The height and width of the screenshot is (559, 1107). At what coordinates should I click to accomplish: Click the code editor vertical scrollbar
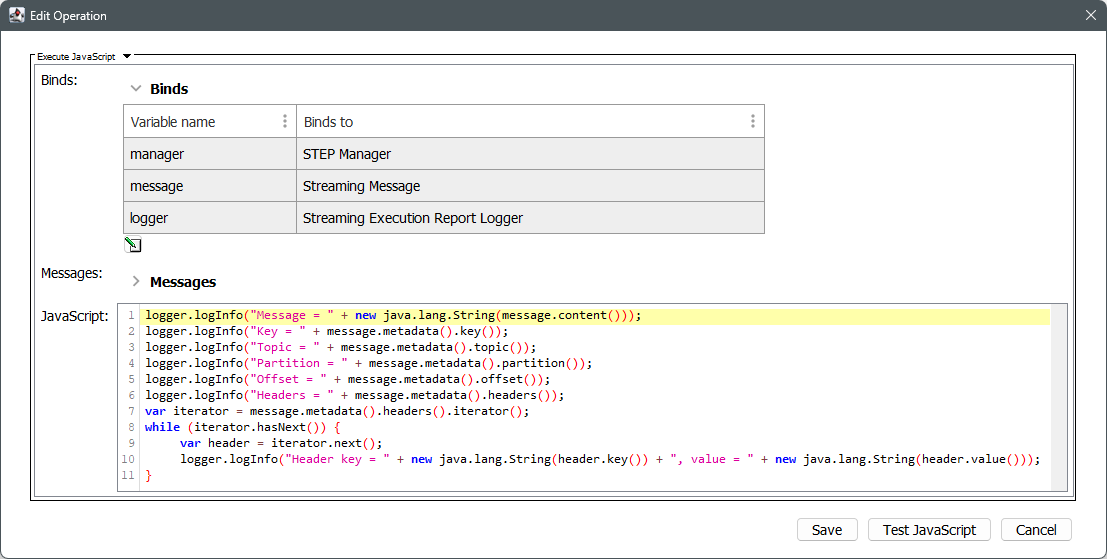(x=1060, y=400)
